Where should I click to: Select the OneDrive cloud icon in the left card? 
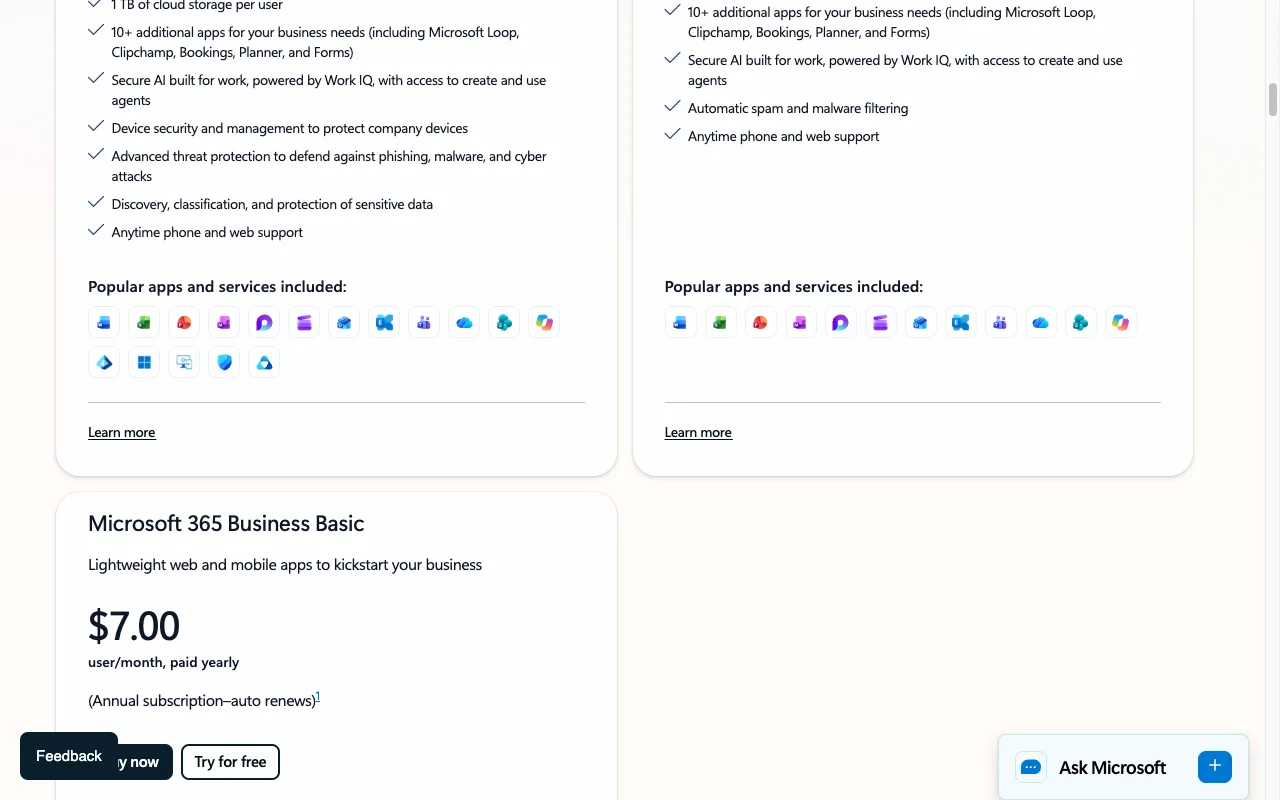(464, 322)
